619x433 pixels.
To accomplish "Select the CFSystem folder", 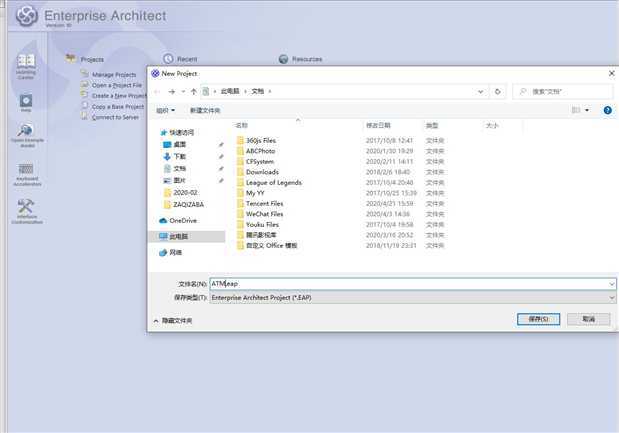I will pos(259,162).
